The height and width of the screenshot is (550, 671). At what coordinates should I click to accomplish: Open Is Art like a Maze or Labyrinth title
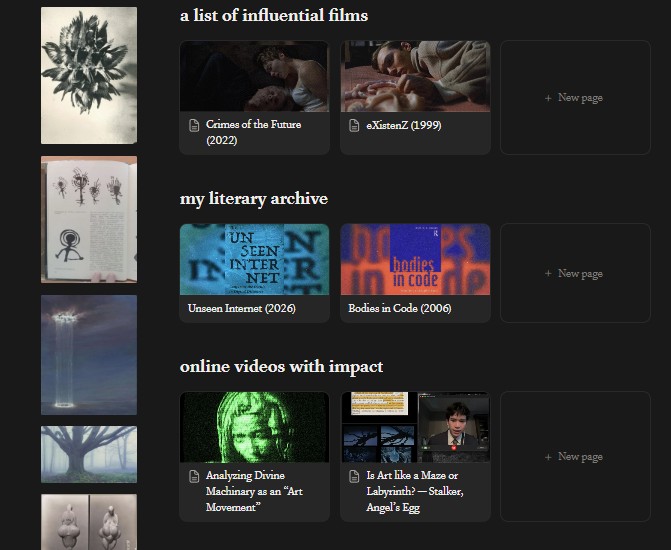(x=415, y=491)
